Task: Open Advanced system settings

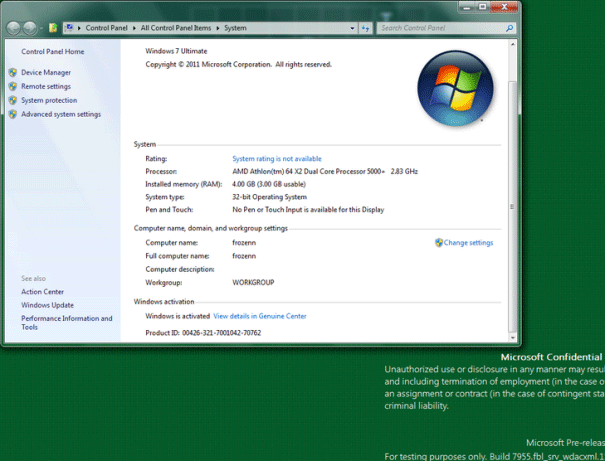Action: (x=61, y=114)
